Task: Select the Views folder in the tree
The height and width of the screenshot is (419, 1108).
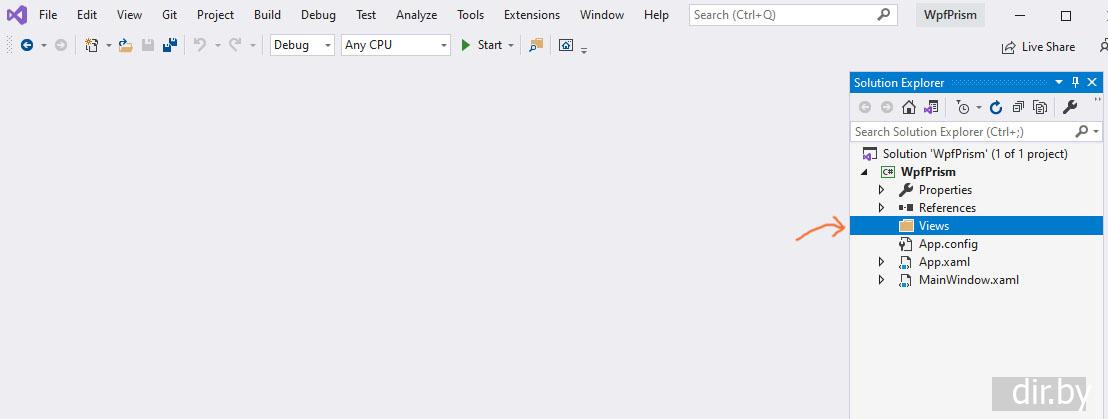Action: tap(976, 226)
